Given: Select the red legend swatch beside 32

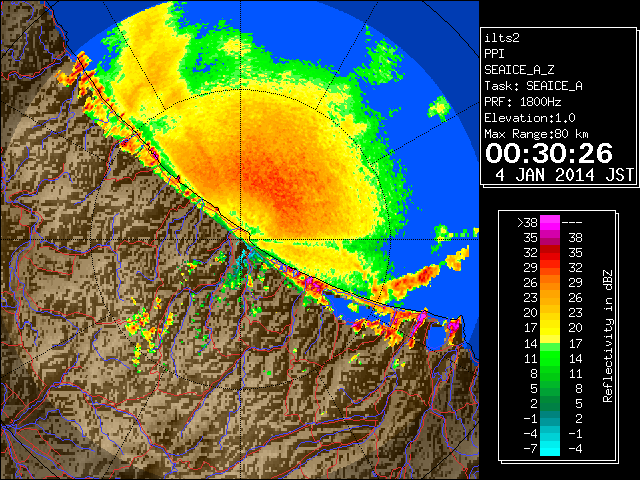Looking at the screenshot, I should (x=550, y=253).
